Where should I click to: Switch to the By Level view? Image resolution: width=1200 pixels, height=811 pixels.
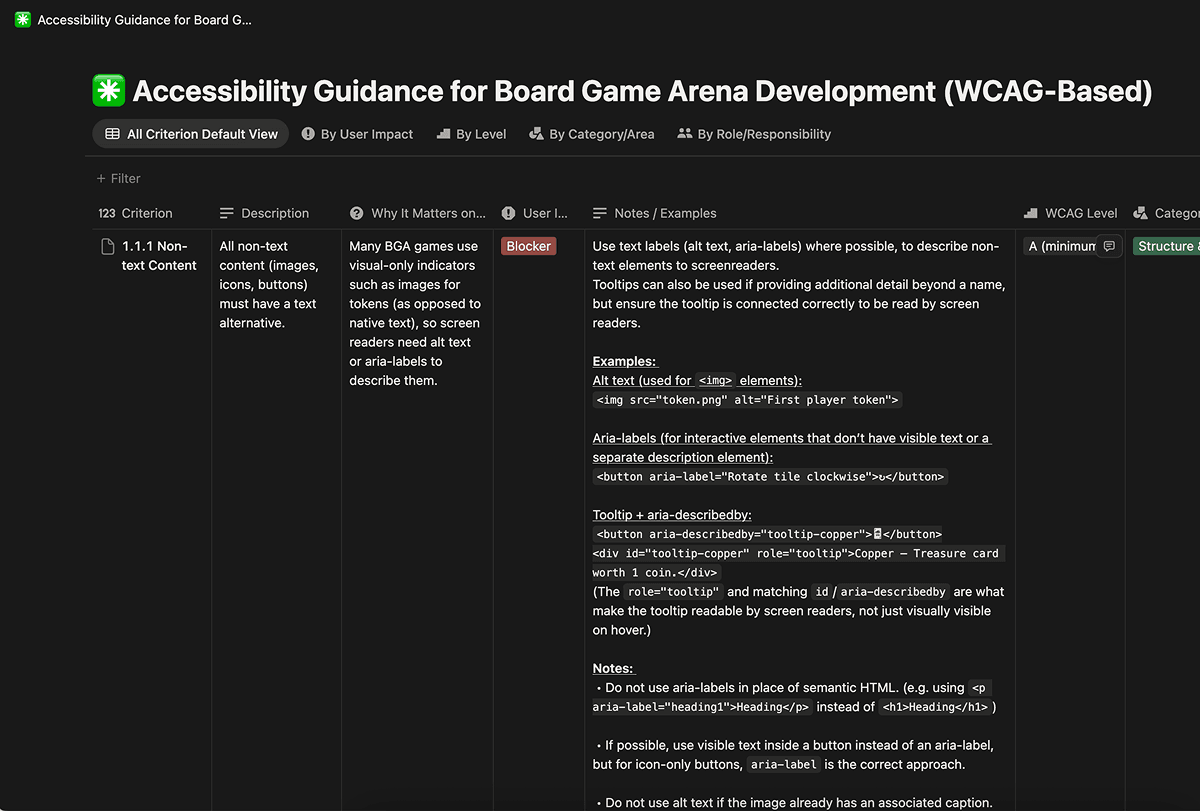point(470,133)
